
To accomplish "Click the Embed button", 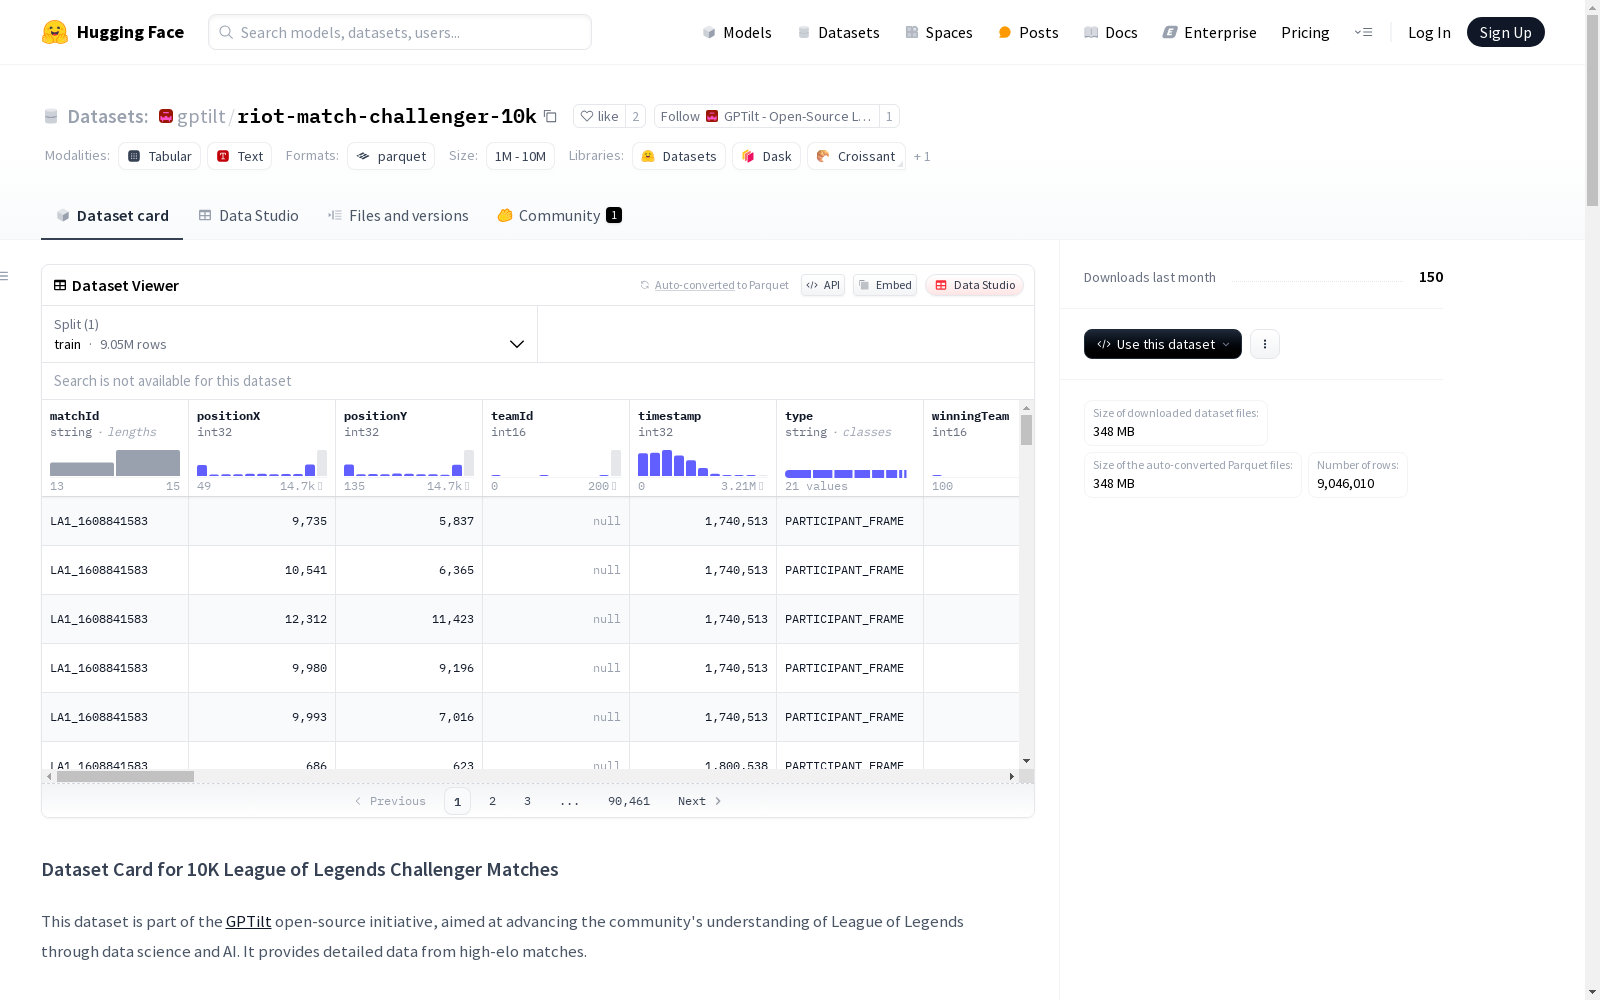I will point(885,285).
